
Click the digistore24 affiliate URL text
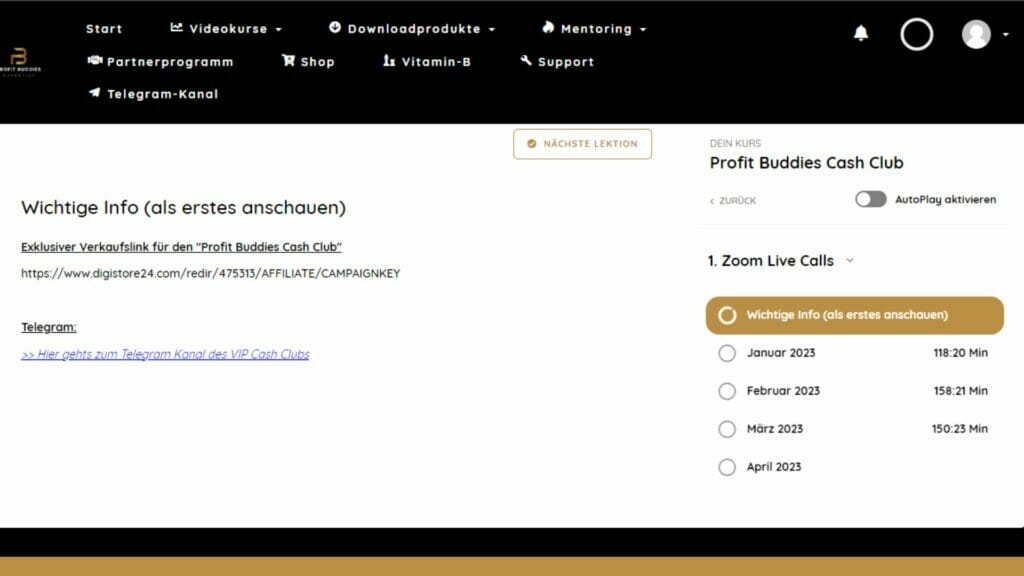210,274
